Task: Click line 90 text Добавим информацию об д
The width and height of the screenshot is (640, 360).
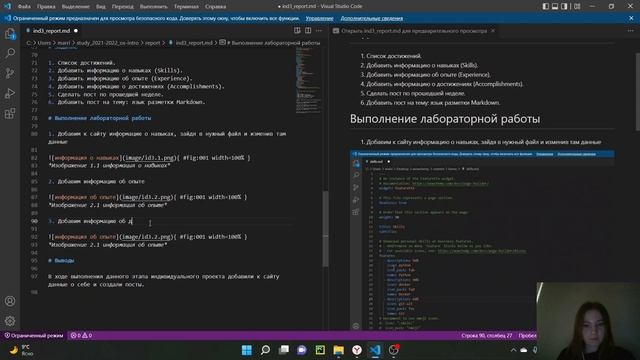Action: click(95, 221)
